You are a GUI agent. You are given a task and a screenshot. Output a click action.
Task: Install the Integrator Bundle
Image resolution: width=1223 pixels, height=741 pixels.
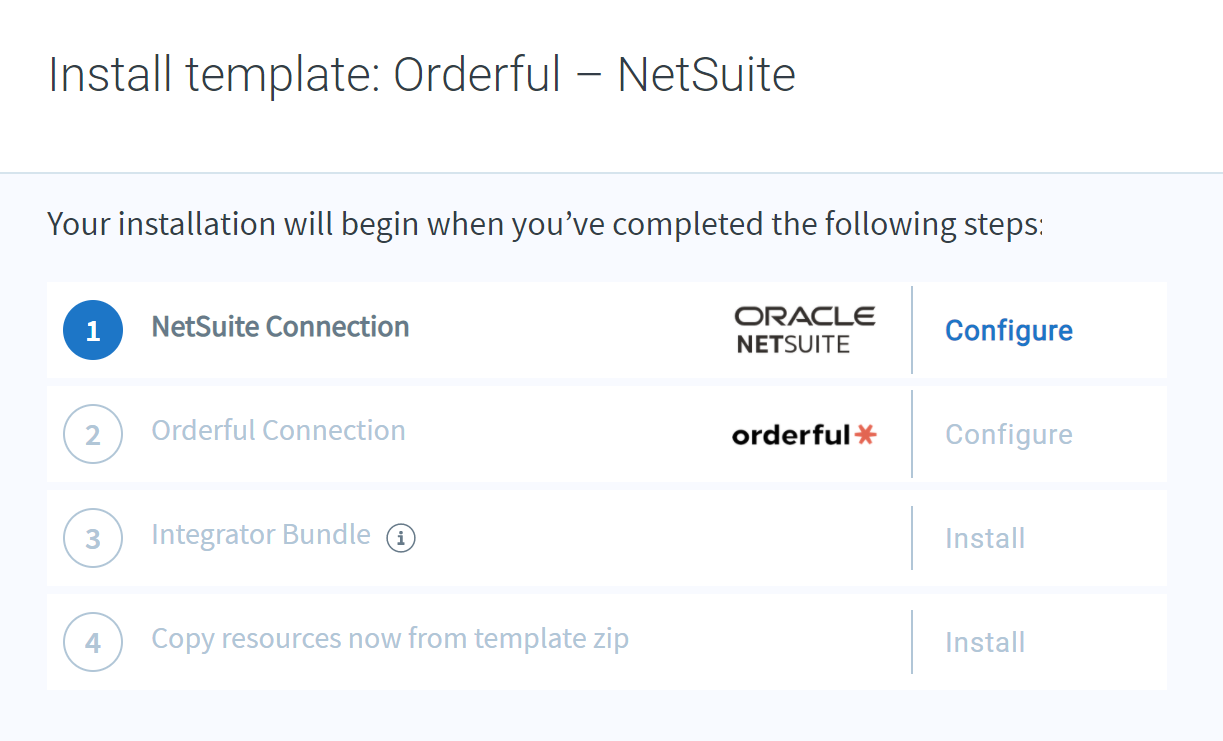985,538
